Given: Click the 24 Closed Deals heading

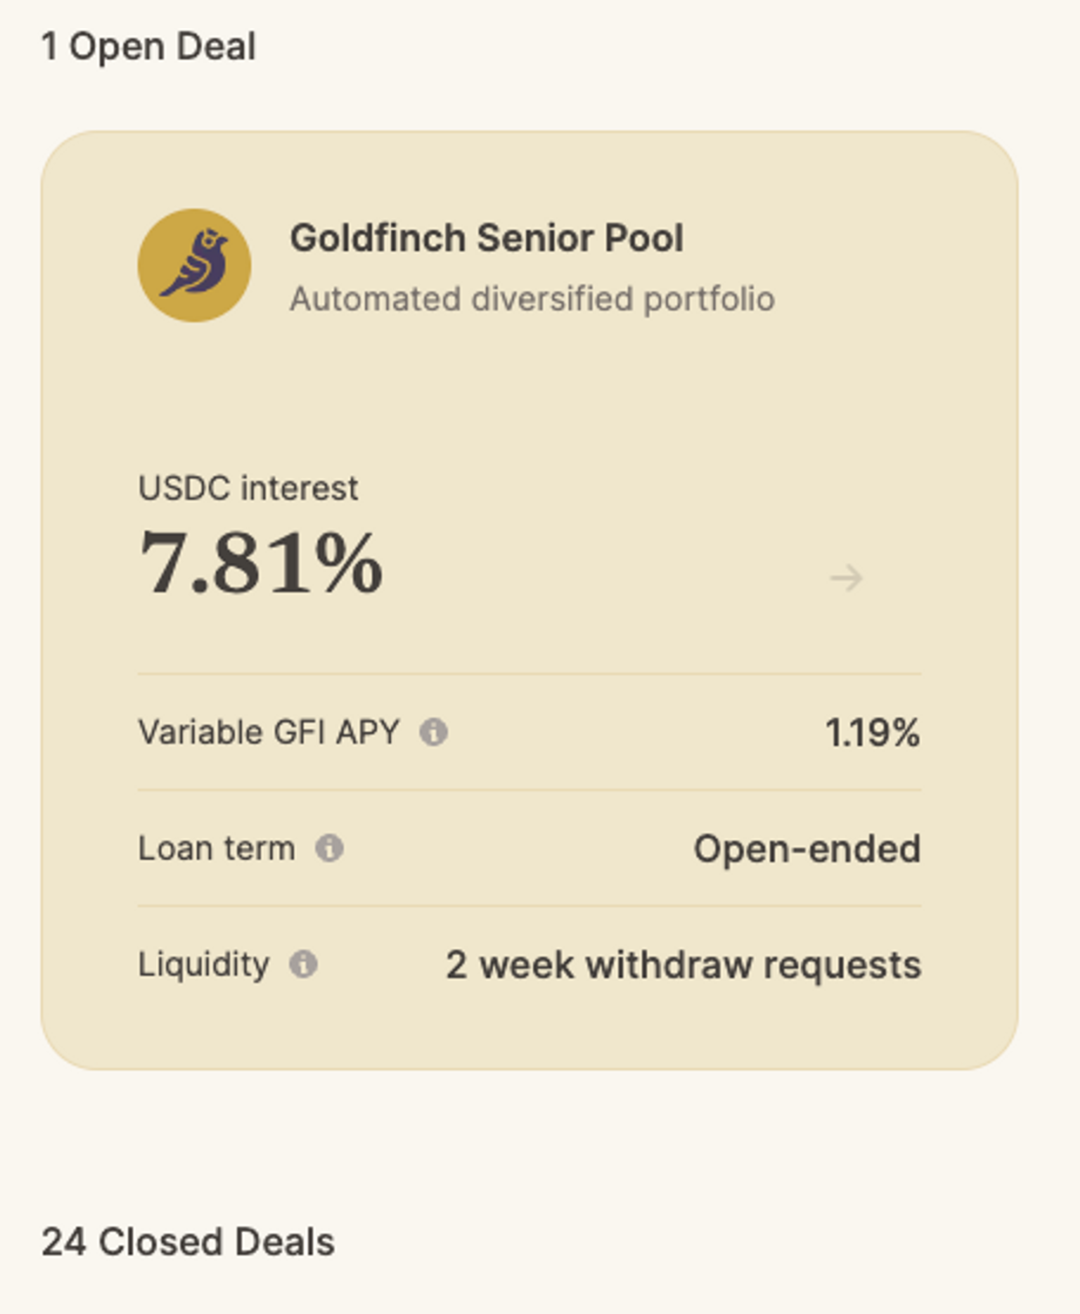Looking at the screenshot, I should pyautogui.click(x=188, y=1242).
